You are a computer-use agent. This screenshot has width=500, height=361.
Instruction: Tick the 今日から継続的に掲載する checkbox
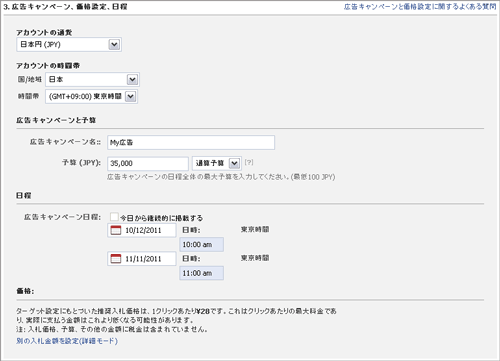tap(114, 217)
